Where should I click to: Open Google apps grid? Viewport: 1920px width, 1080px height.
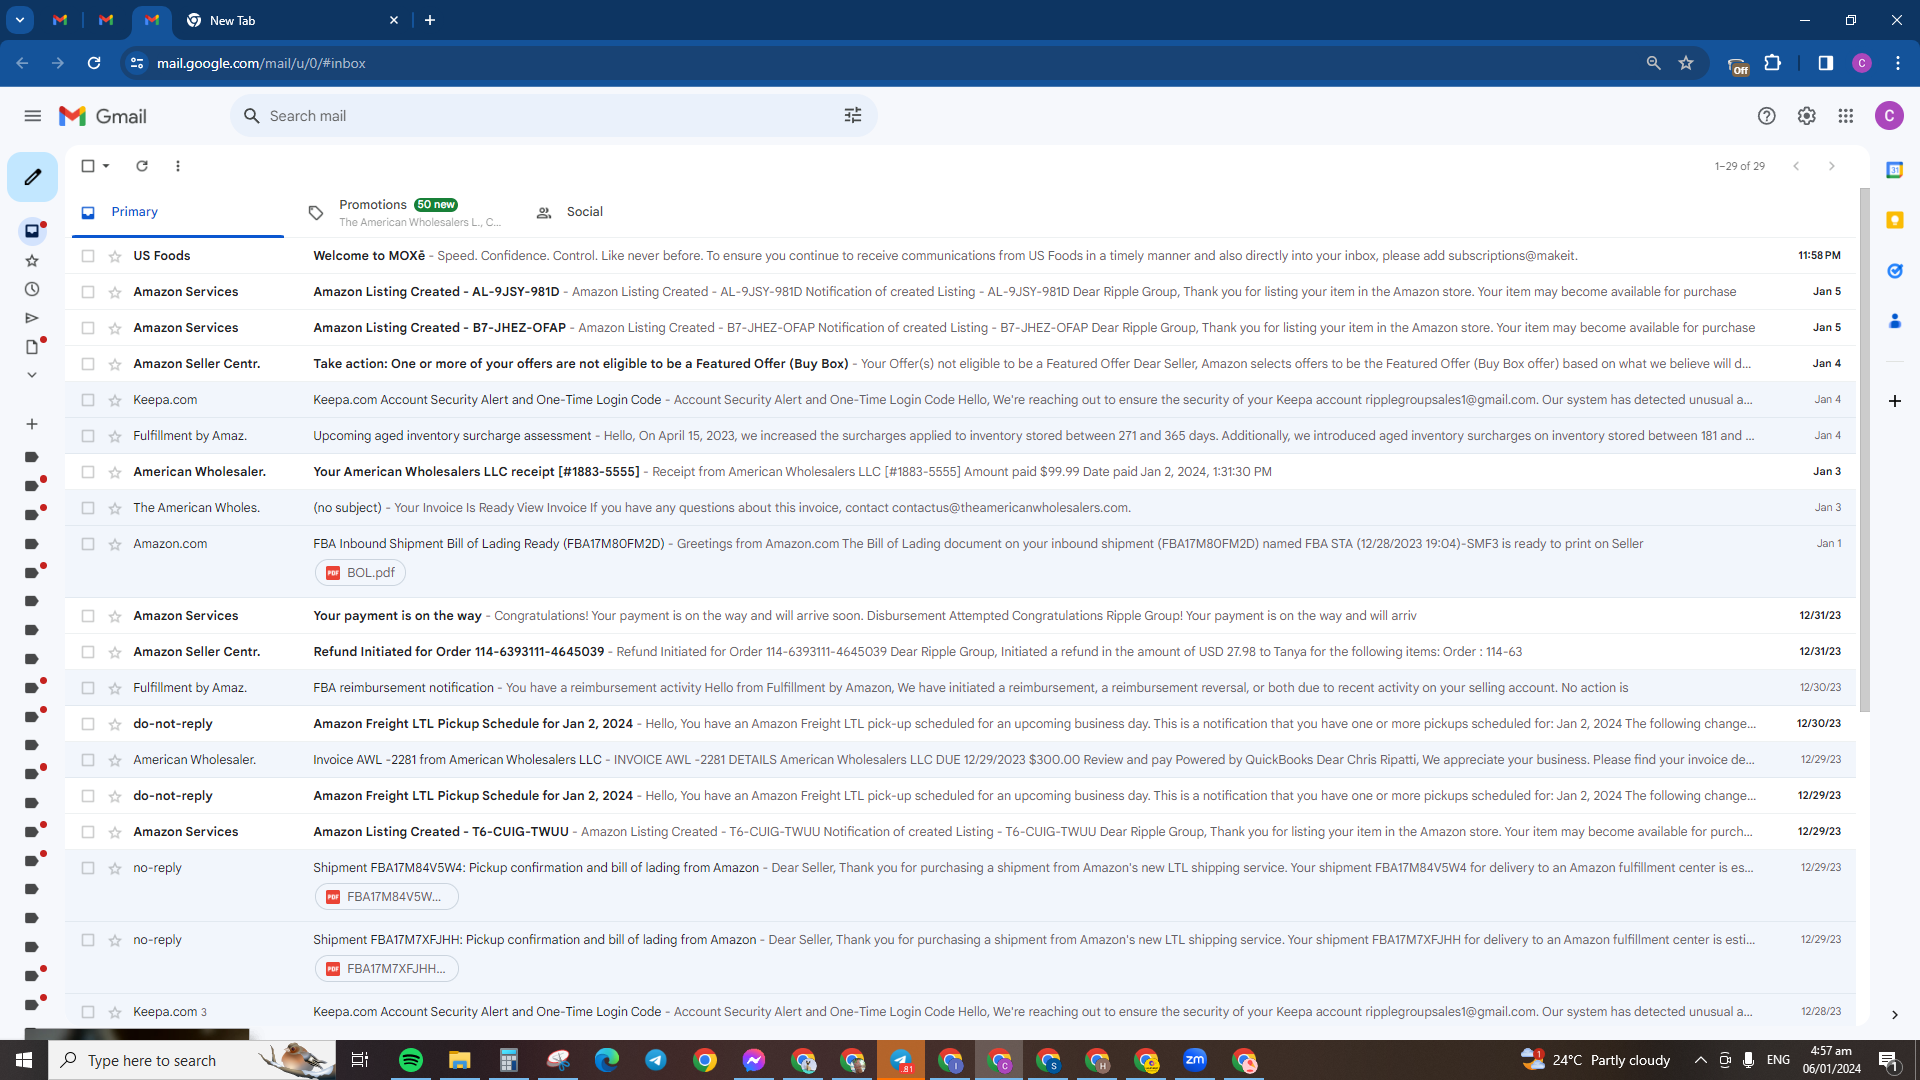(x=1846, y=116)
